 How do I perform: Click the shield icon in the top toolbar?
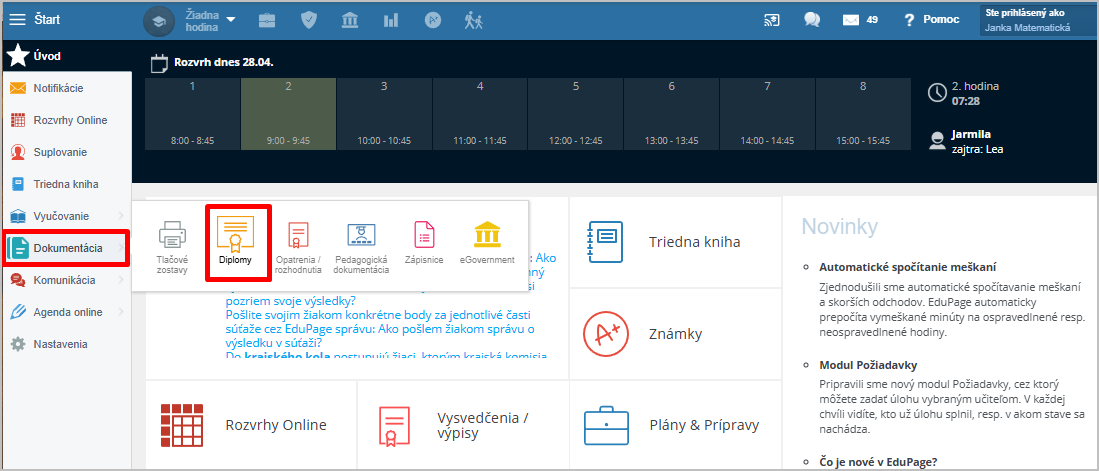309,20
